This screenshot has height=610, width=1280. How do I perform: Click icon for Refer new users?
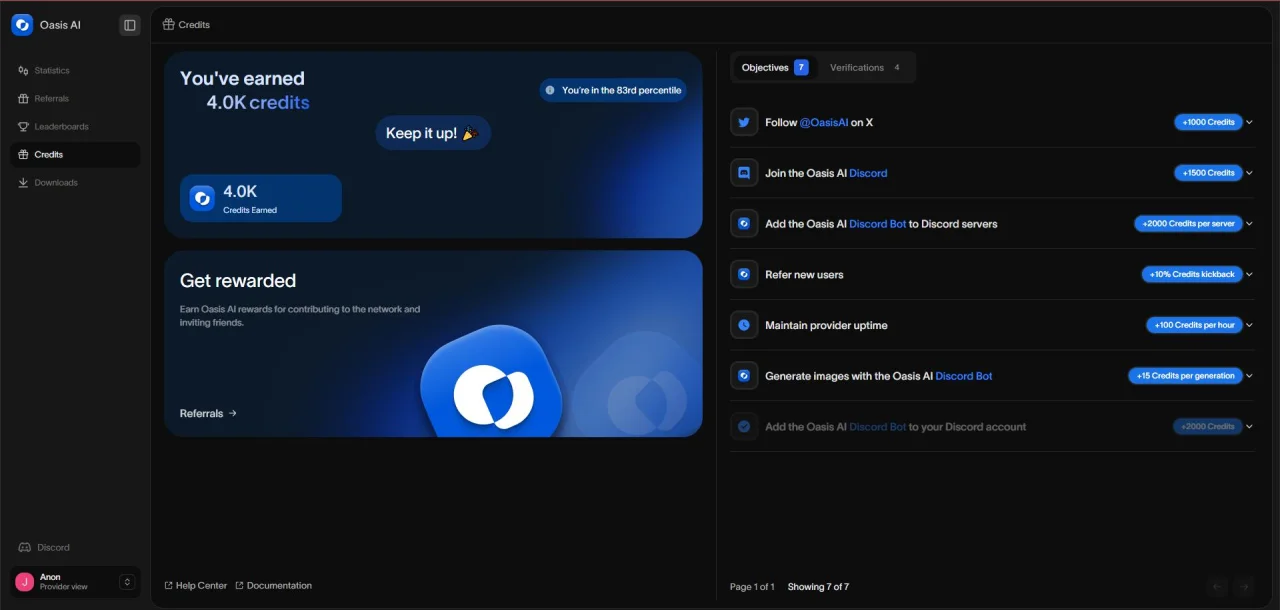(x=744, y=274)
